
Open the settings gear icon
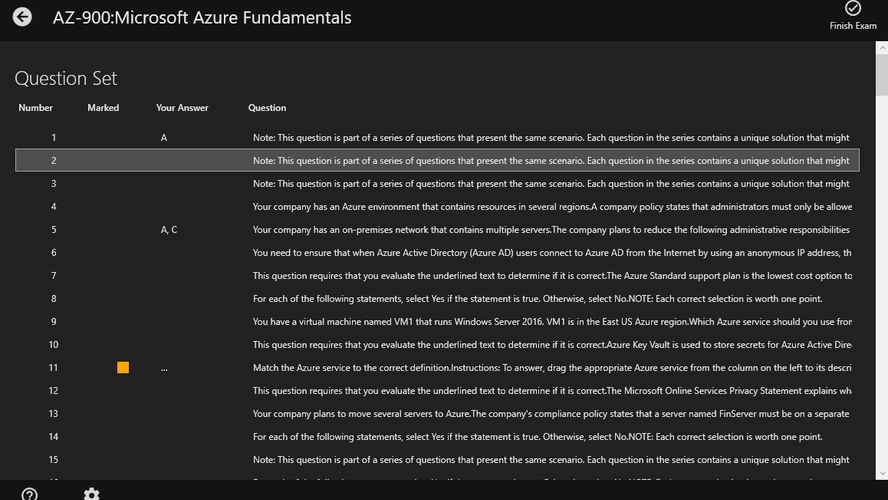(91, 494)
